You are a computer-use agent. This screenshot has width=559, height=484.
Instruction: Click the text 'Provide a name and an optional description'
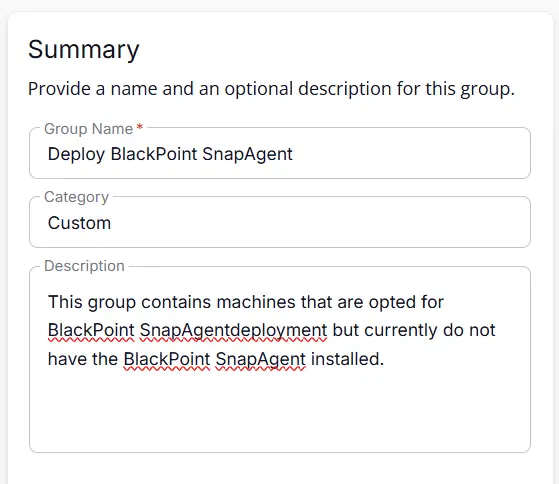[x=210, y=89]
